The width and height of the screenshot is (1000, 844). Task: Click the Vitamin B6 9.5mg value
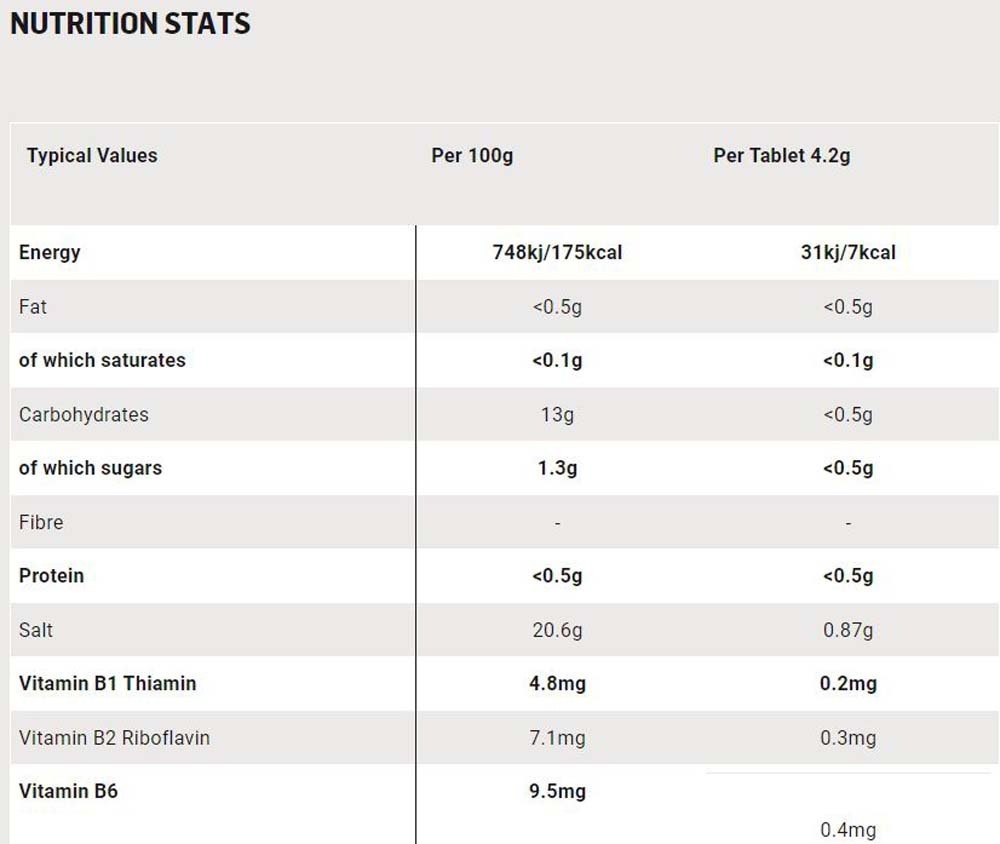click(x=557, y=792)
